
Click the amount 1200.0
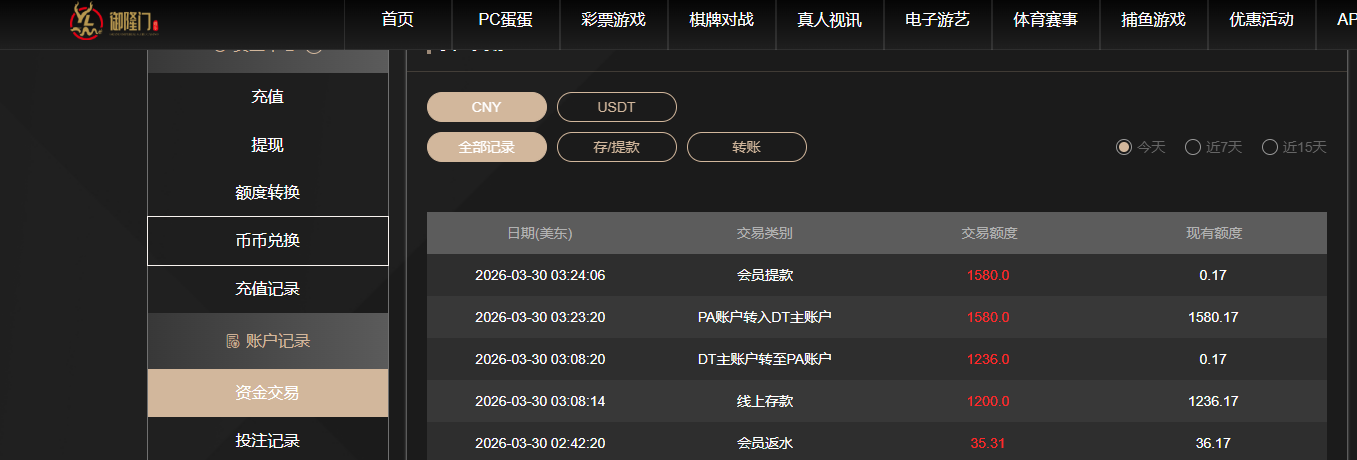(x=989, y=401)
